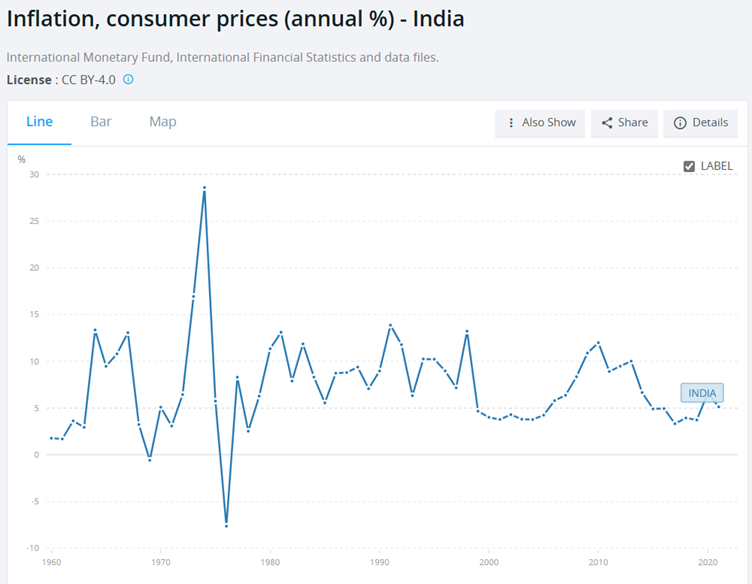Click the info icon in Details button
Image resolution: width=752 pixels, height=584 pixels.
680,123
